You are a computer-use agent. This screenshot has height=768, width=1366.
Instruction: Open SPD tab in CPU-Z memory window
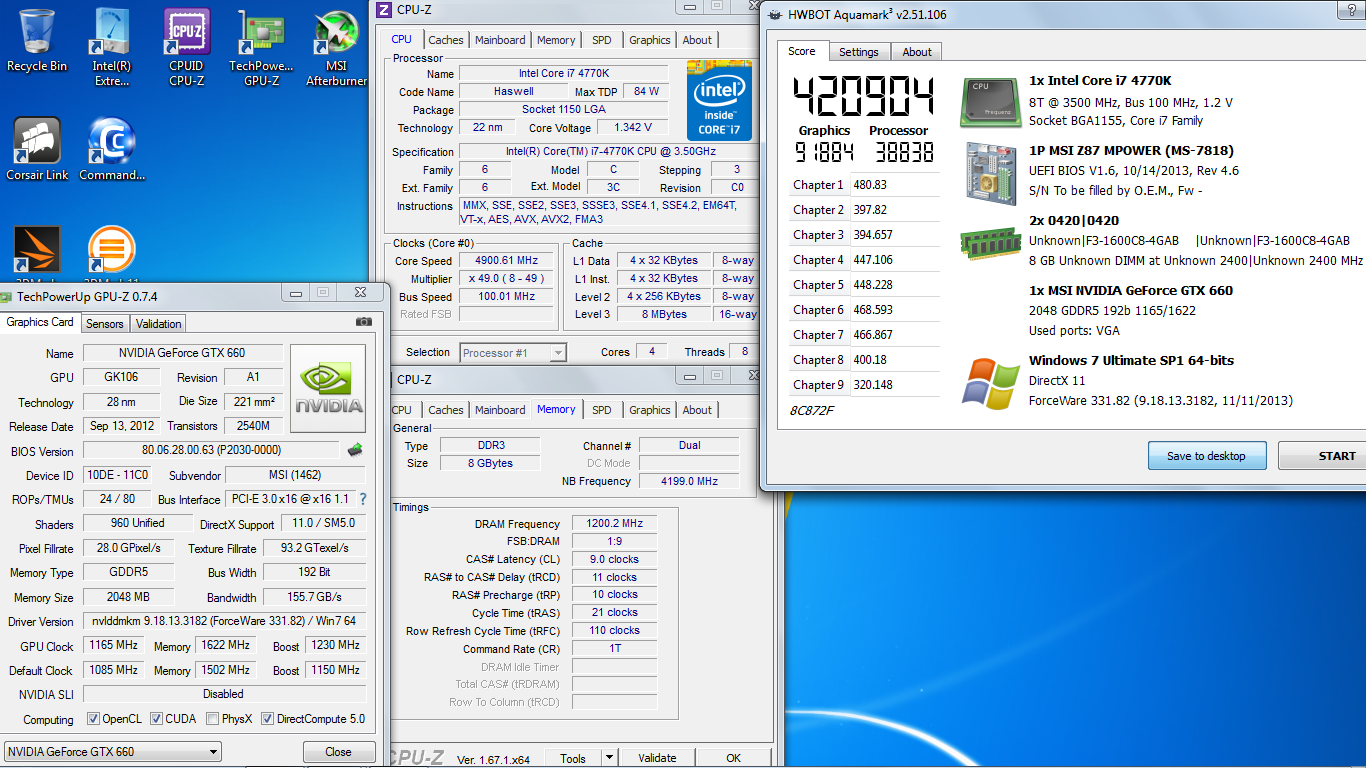pos(602,410)
